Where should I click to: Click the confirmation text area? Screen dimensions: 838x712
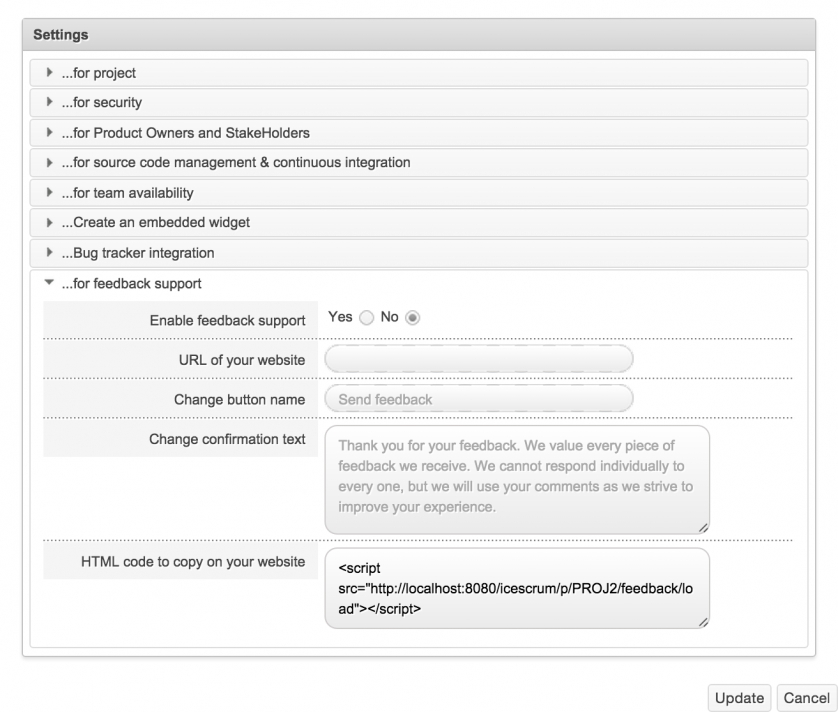coord(517,479)
